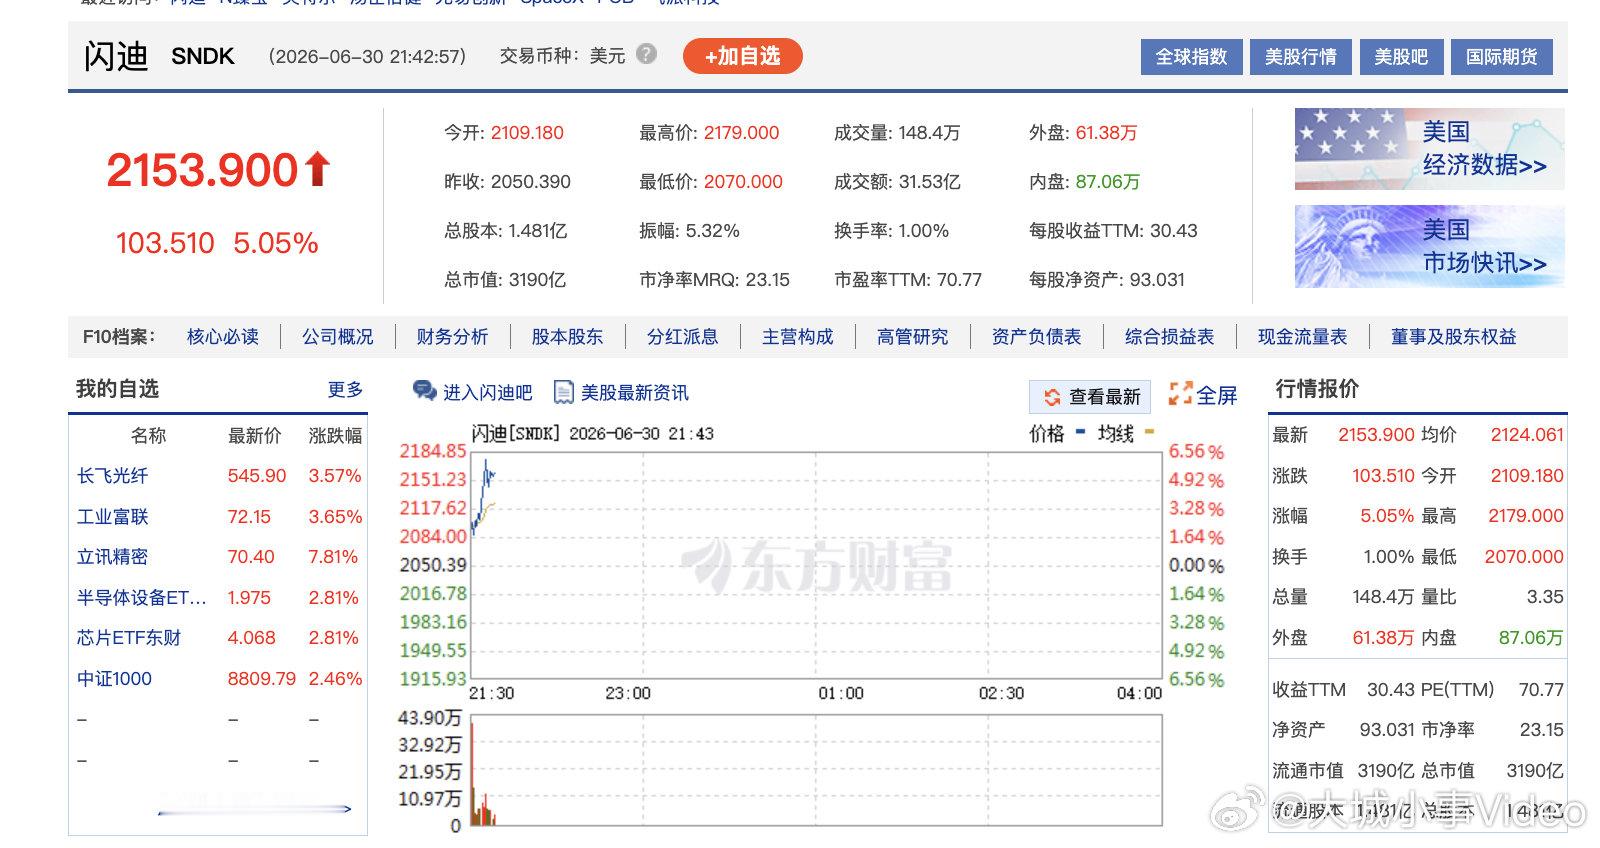Click the help question mark icon beside 美元

(x=647, y=54)
